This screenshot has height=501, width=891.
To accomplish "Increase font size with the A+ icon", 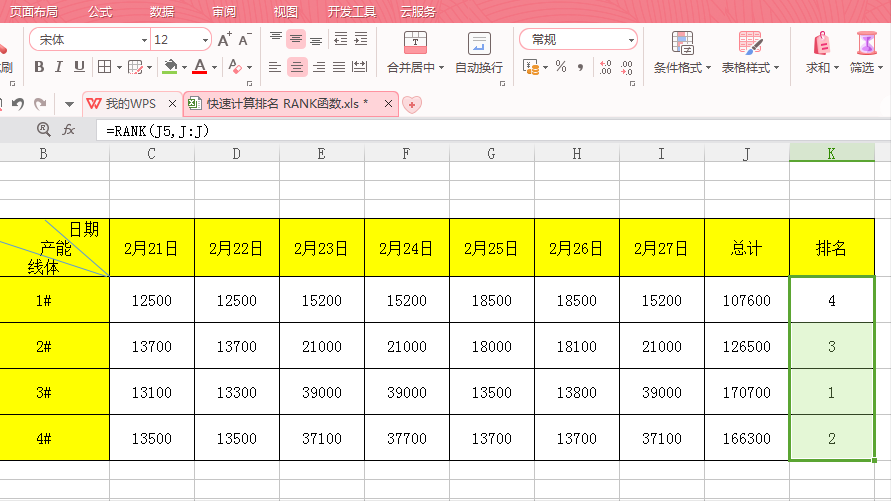I will click(x=224, y=39).
